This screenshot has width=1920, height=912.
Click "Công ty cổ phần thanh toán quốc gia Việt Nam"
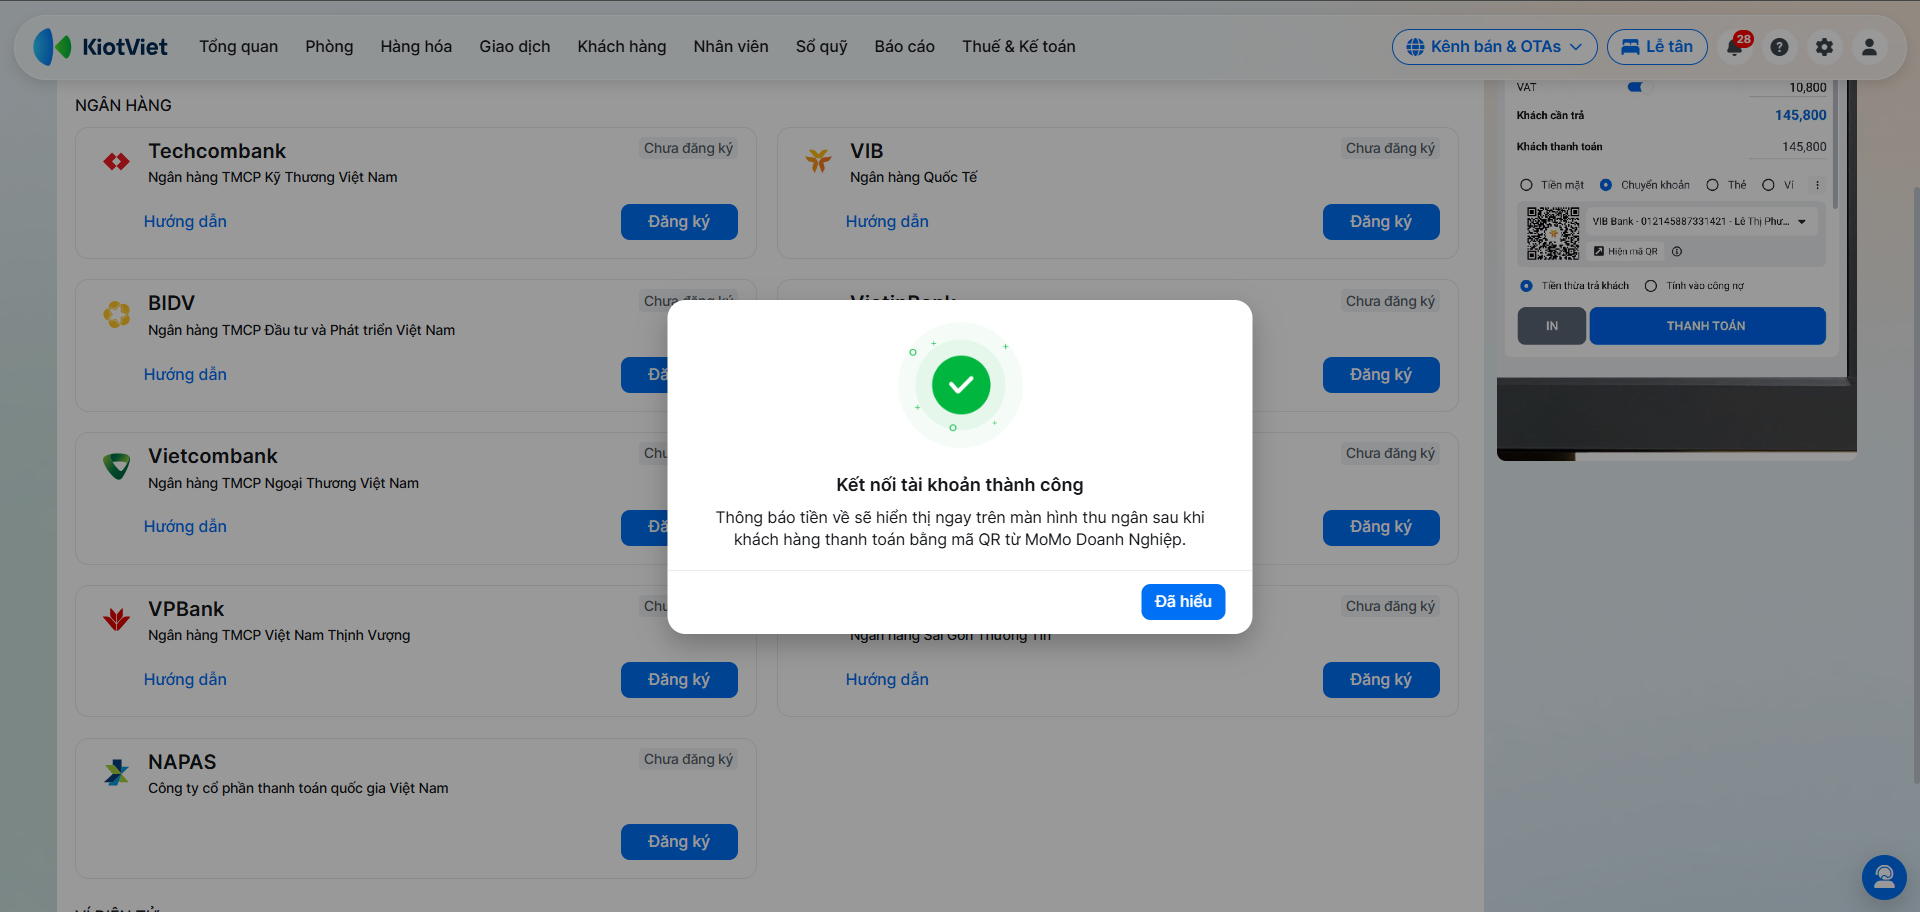(298, 788)
